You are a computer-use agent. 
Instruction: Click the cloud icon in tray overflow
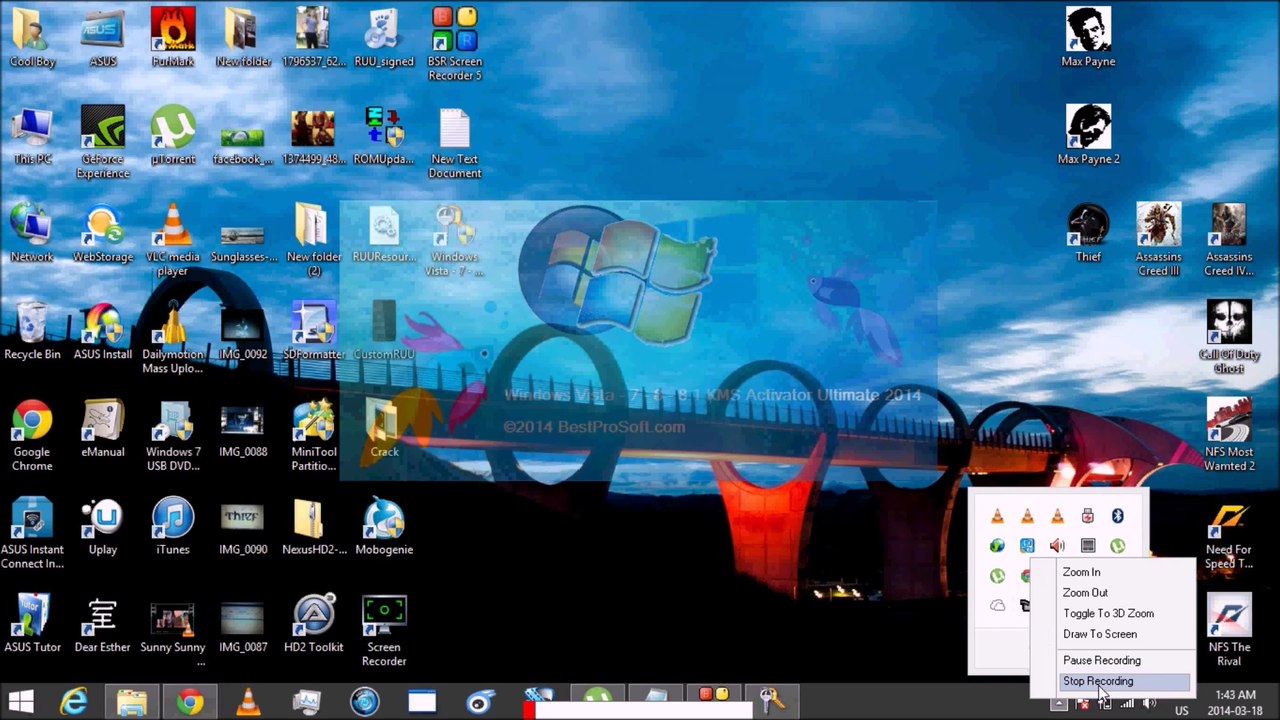click(x=997, y=605)
